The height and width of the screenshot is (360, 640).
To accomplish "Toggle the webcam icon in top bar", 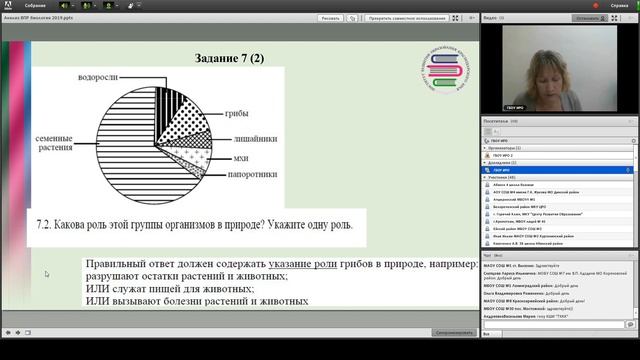I will coord(108,6).
